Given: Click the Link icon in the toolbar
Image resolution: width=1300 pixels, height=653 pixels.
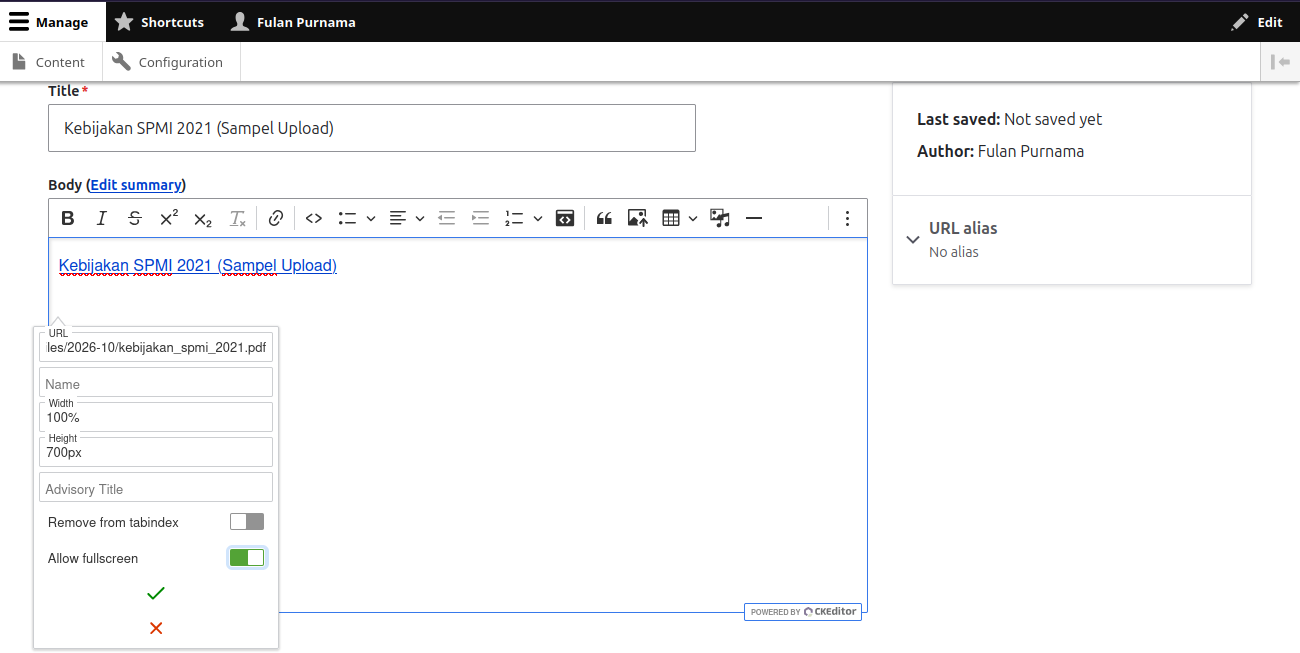Looking at the screenshot, I should (x=276, y=218).
